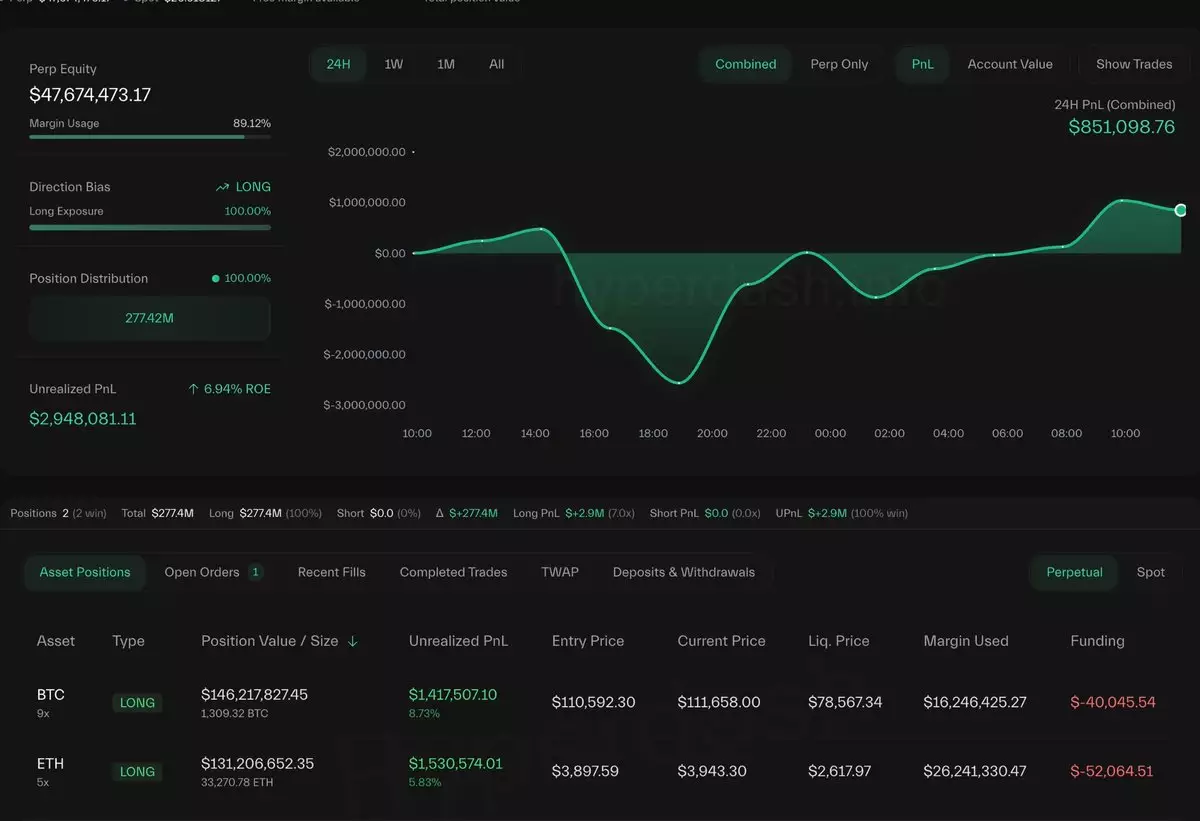Enable Show Trades on chart
The width and height of the screenshot is (1200, 821).
click(x=1133, y=64)
